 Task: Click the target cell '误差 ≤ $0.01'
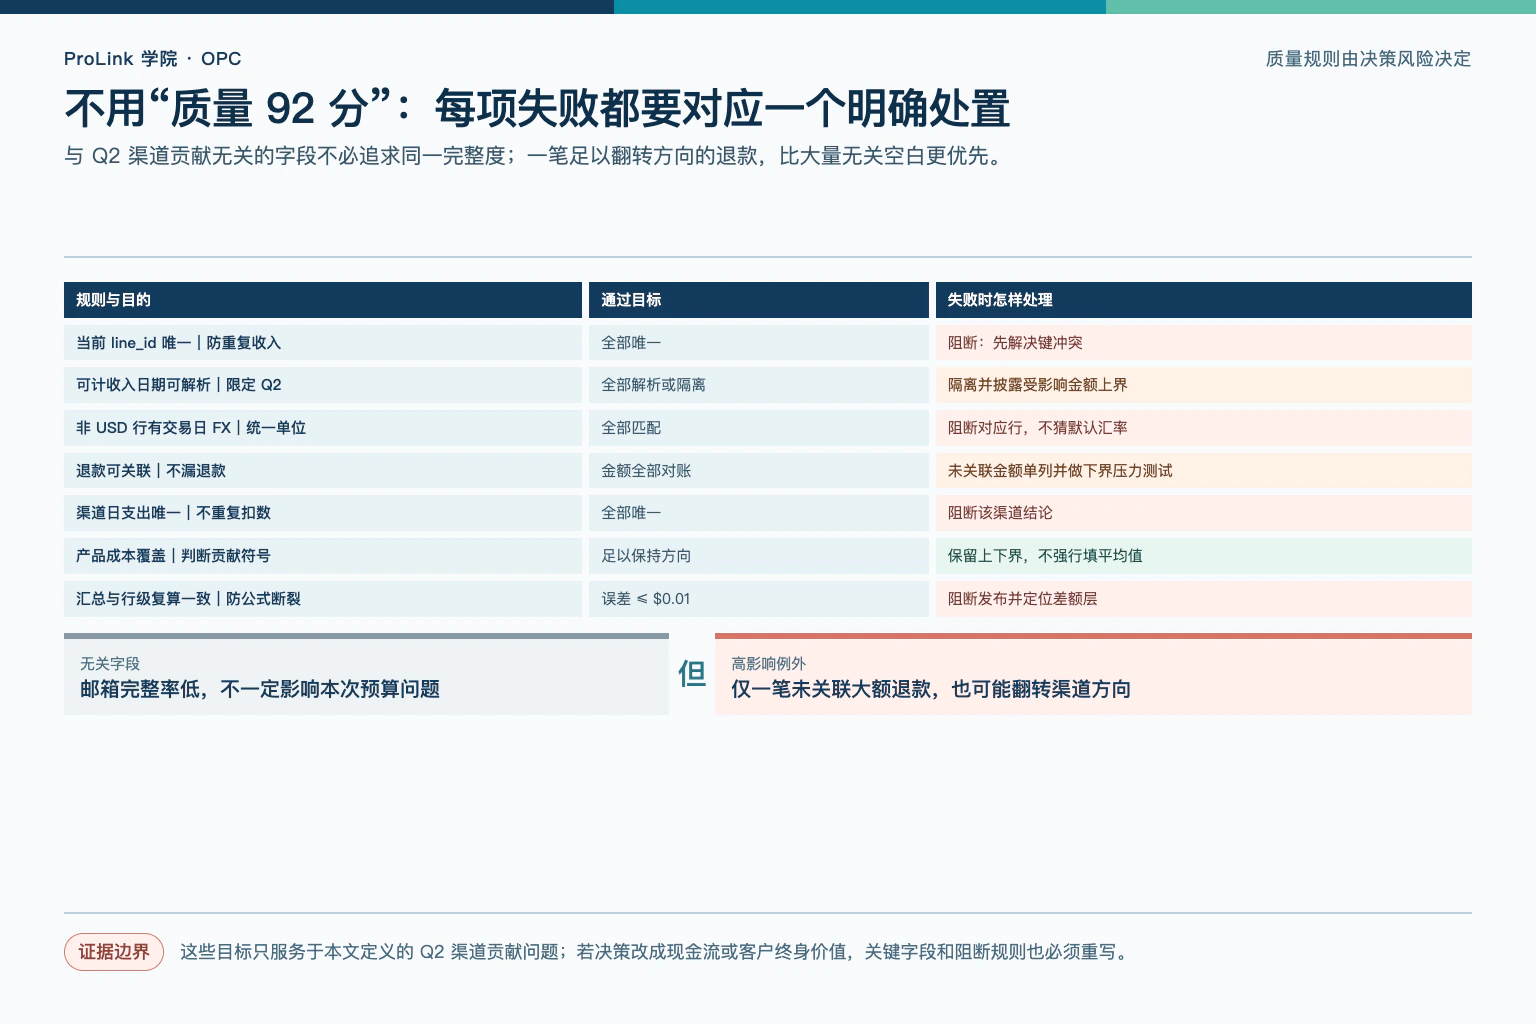tap(759, 599)
